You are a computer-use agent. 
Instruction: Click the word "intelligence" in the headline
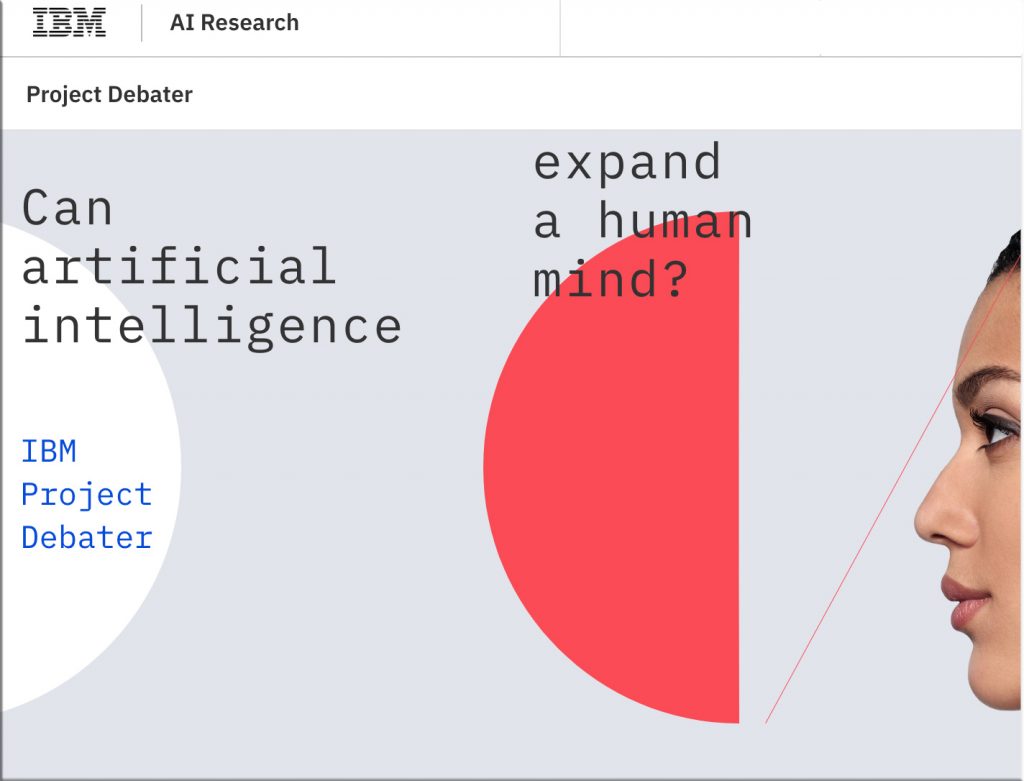(212, 326)
